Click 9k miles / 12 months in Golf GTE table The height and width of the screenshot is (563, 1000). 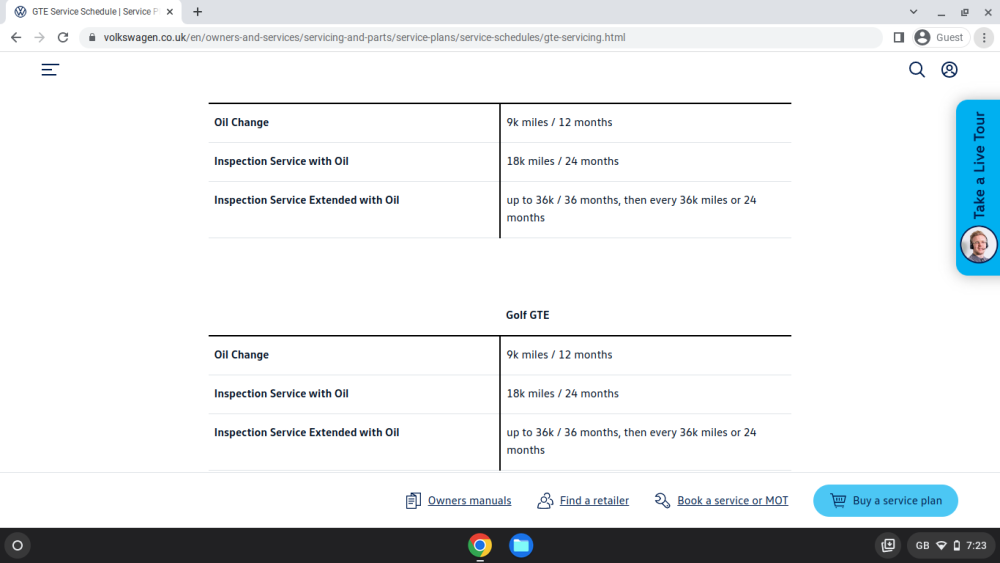[x=559, y=355]
